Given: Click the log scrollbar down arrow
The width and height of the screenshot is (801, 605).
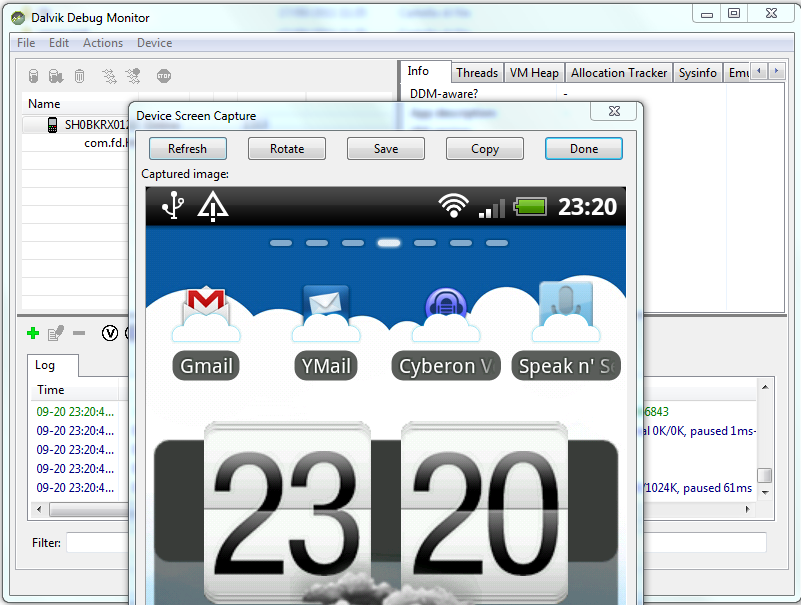Looking at the screenshot, I should 765,493.
